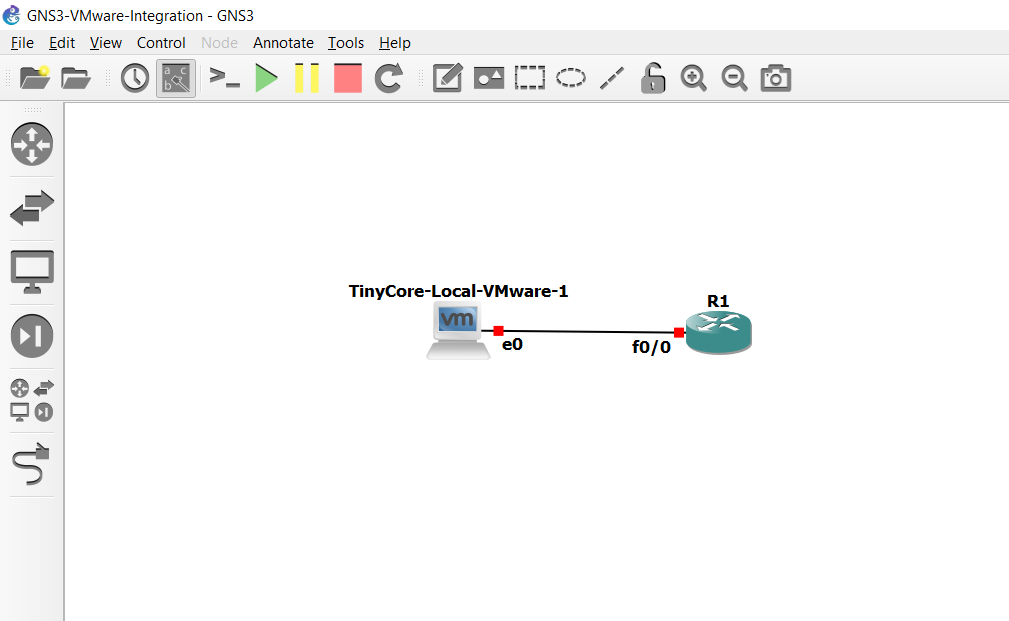Click the f0/0 interface label
Viewport: 1009px width, 621px height.
pos(651,348)
